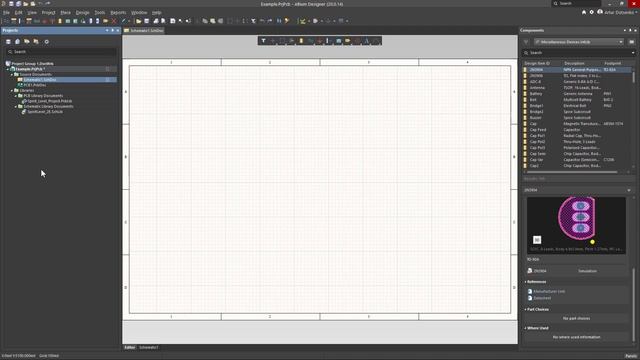Collapse the Part Choices section

(525, 309)
